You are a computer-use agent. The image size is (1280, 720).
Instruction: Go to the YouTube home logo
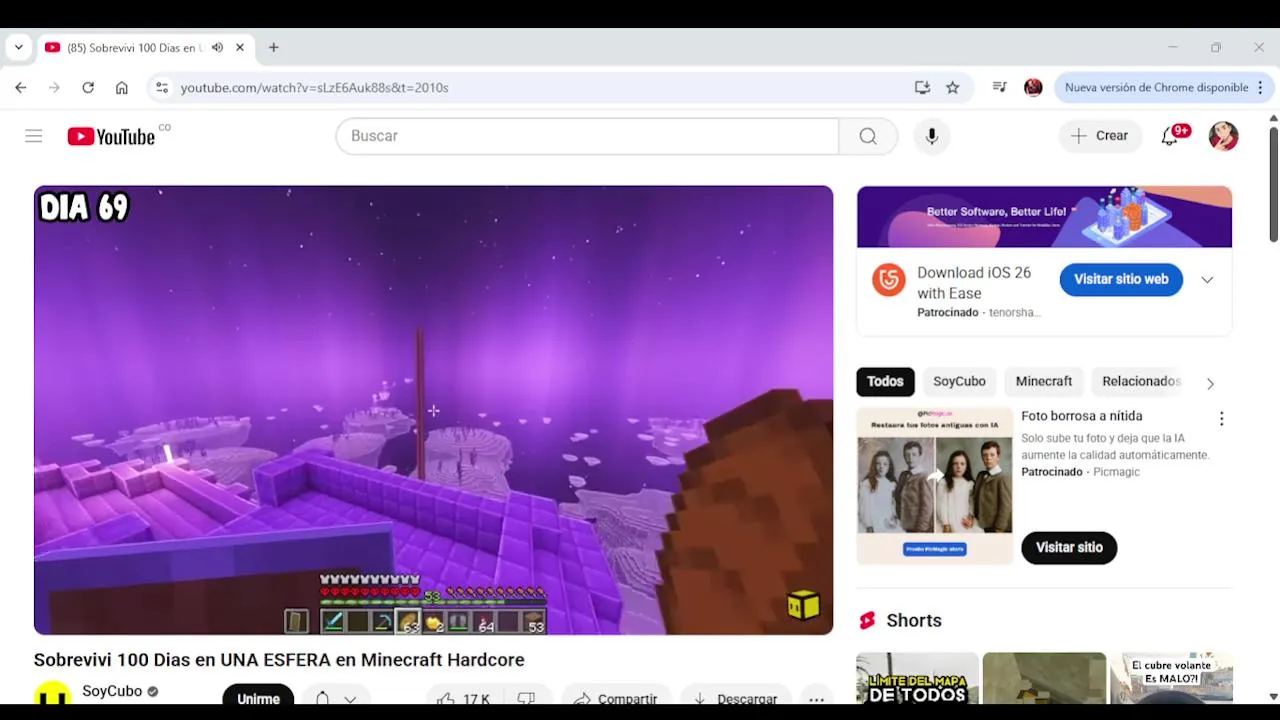[111, 136]
